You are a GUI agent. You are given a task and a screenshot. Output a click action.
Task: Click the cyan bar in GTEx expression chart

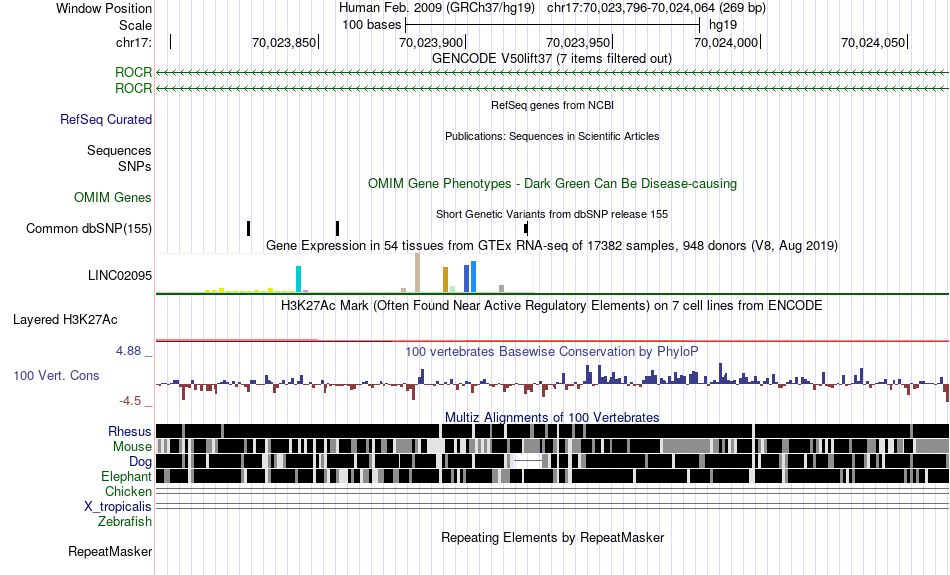coord(298,279)
